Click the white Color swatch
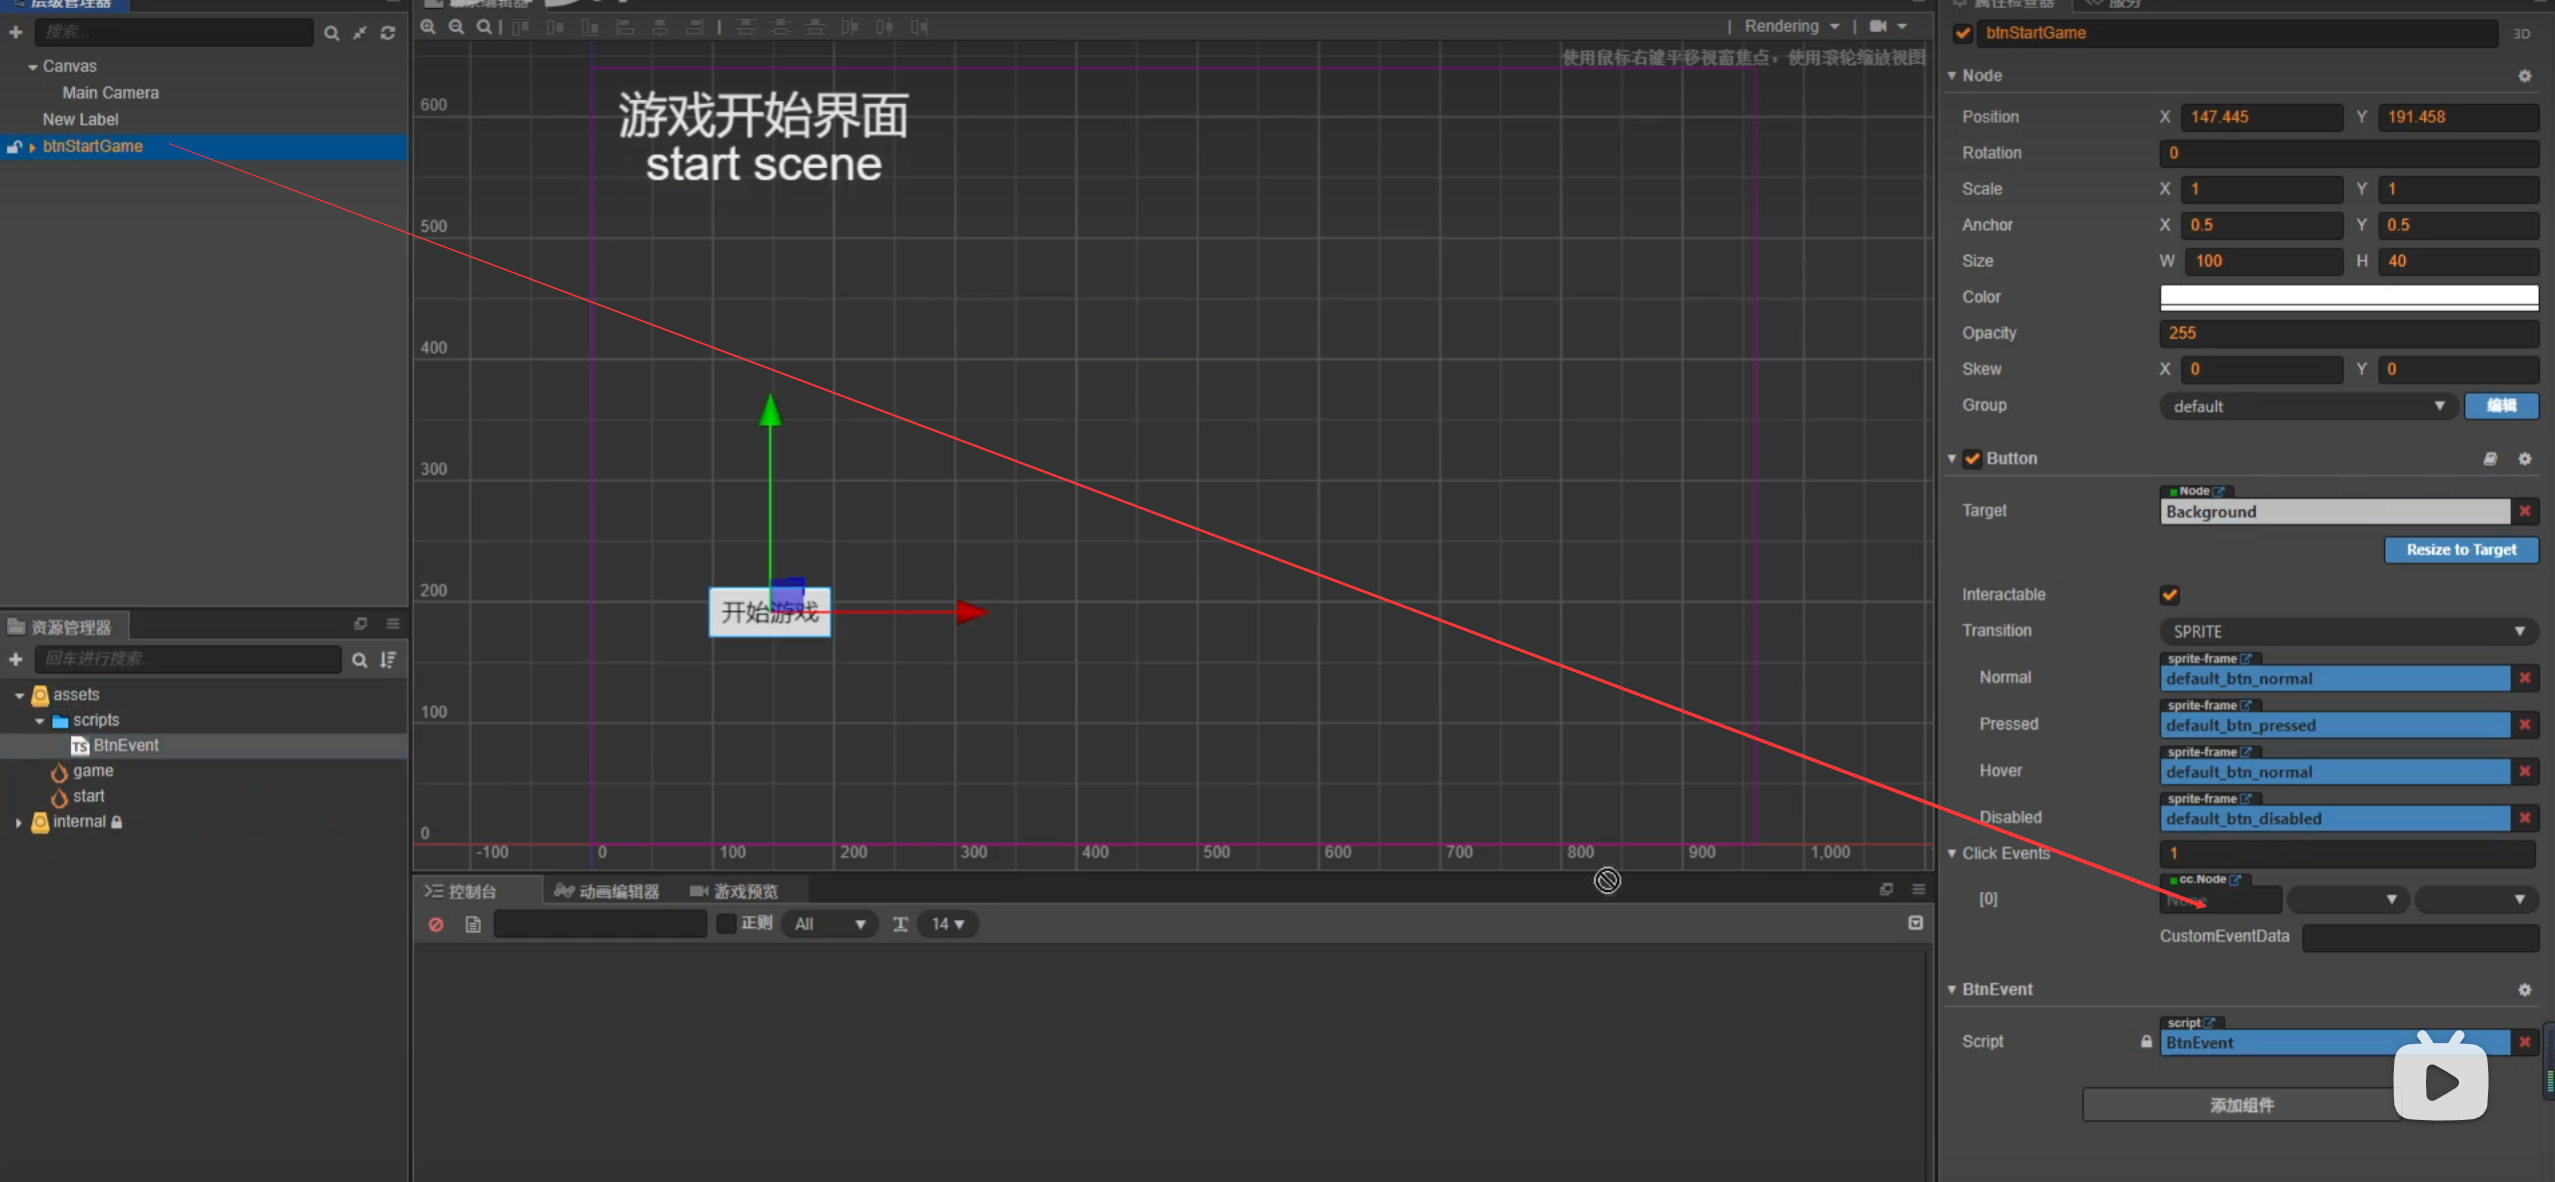Screen dimensions: 2555x1182 [x=2348, y=297]
